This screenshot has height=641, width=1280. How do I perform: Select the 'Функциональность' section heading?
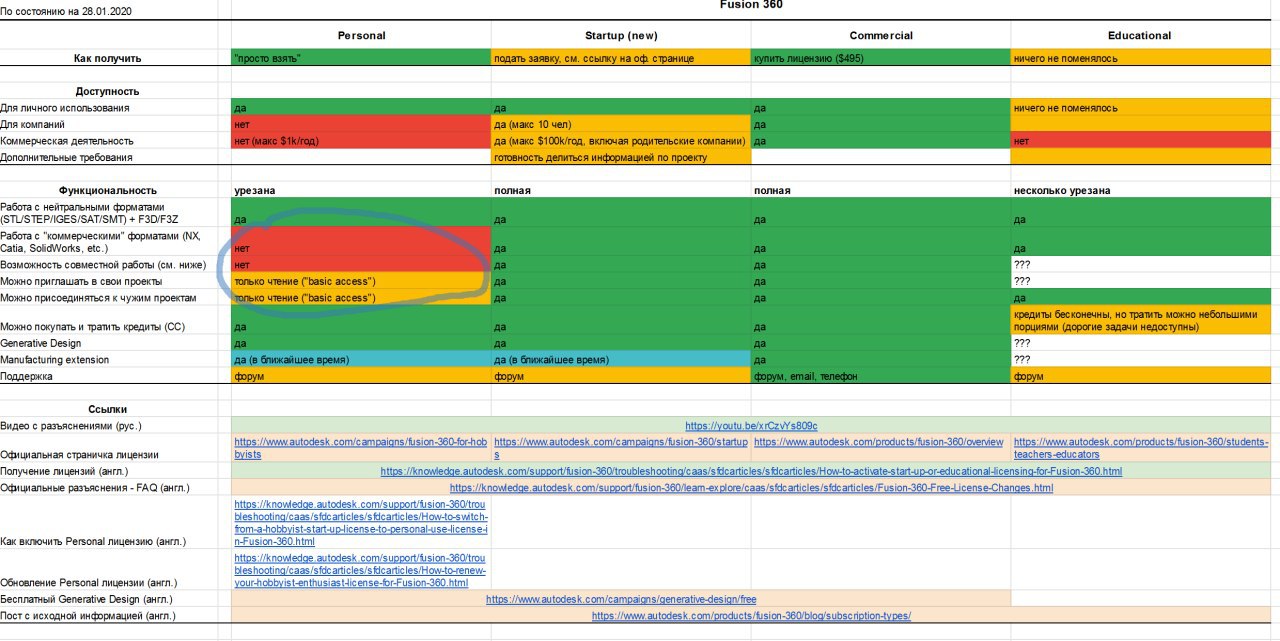(x=107, y=190)
